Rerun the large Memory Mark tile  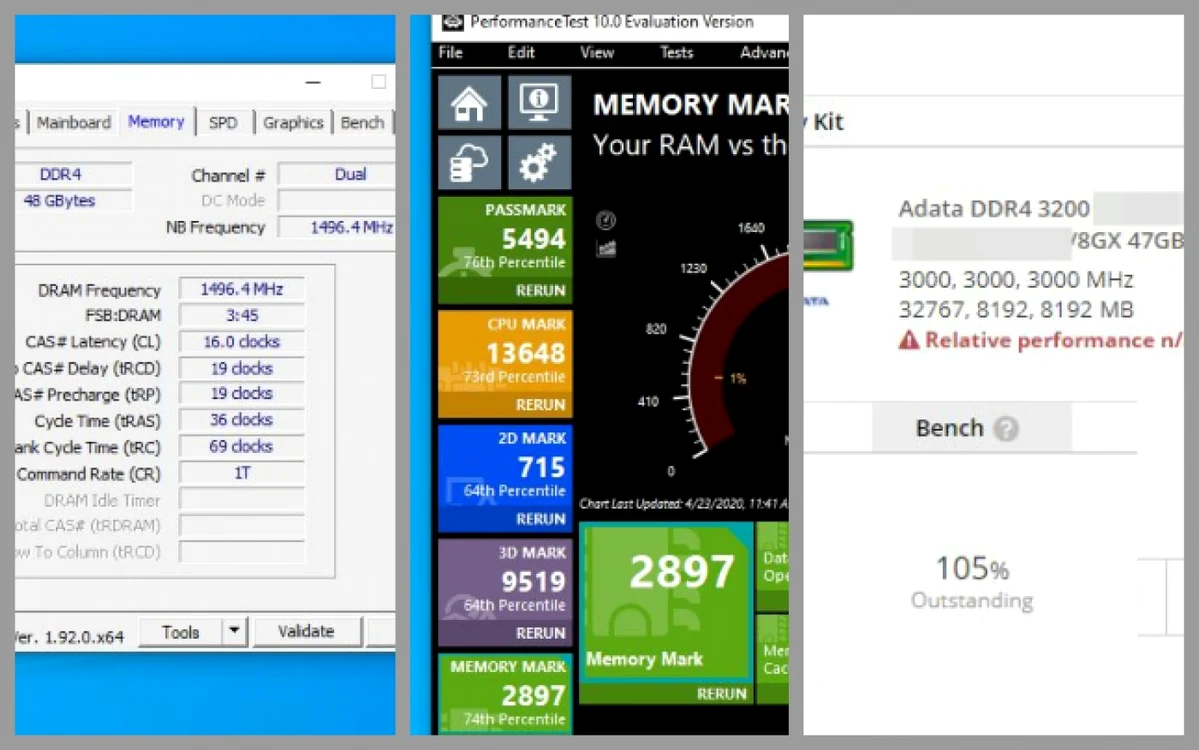[721, 693]
